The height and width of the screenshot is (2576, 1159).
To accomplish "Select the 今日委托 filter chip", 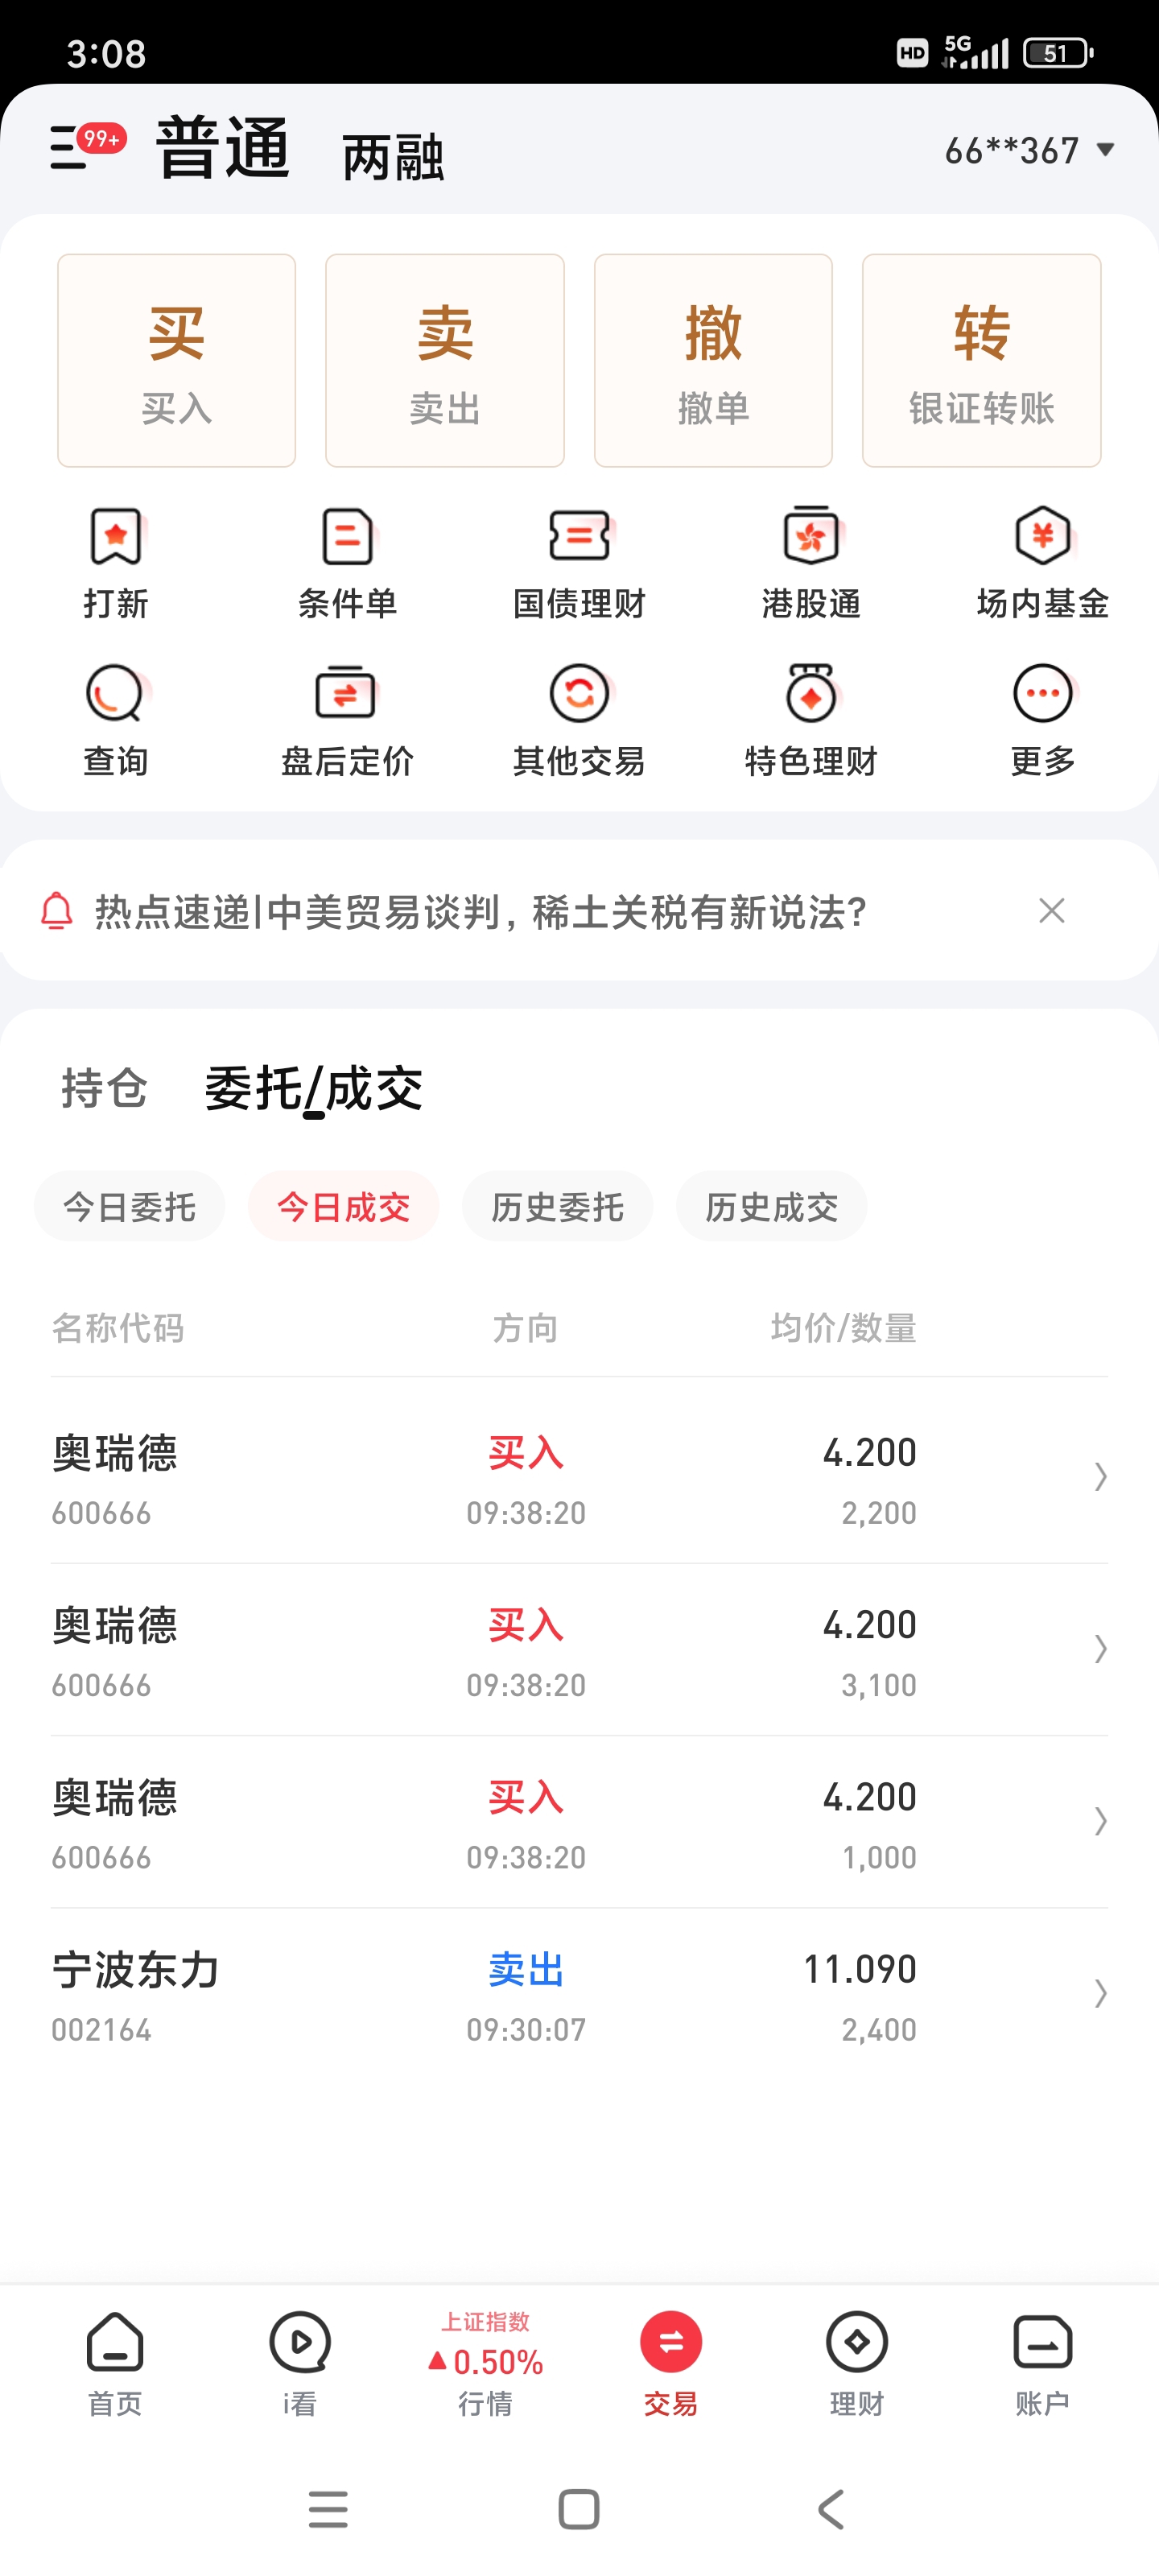I will tap(129, 1206).
